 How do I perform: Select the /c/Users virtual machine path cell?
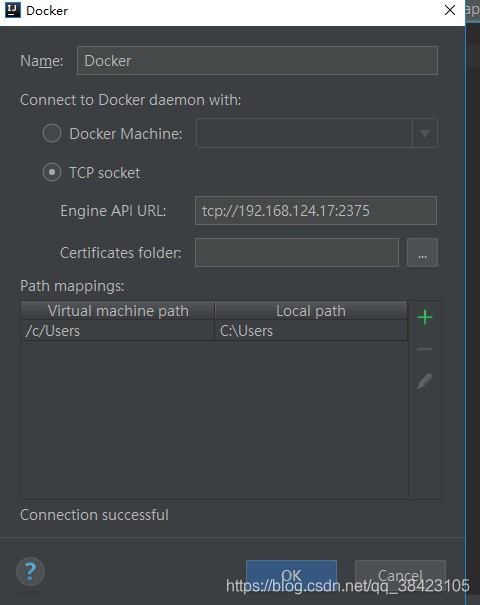click(118, 331)
